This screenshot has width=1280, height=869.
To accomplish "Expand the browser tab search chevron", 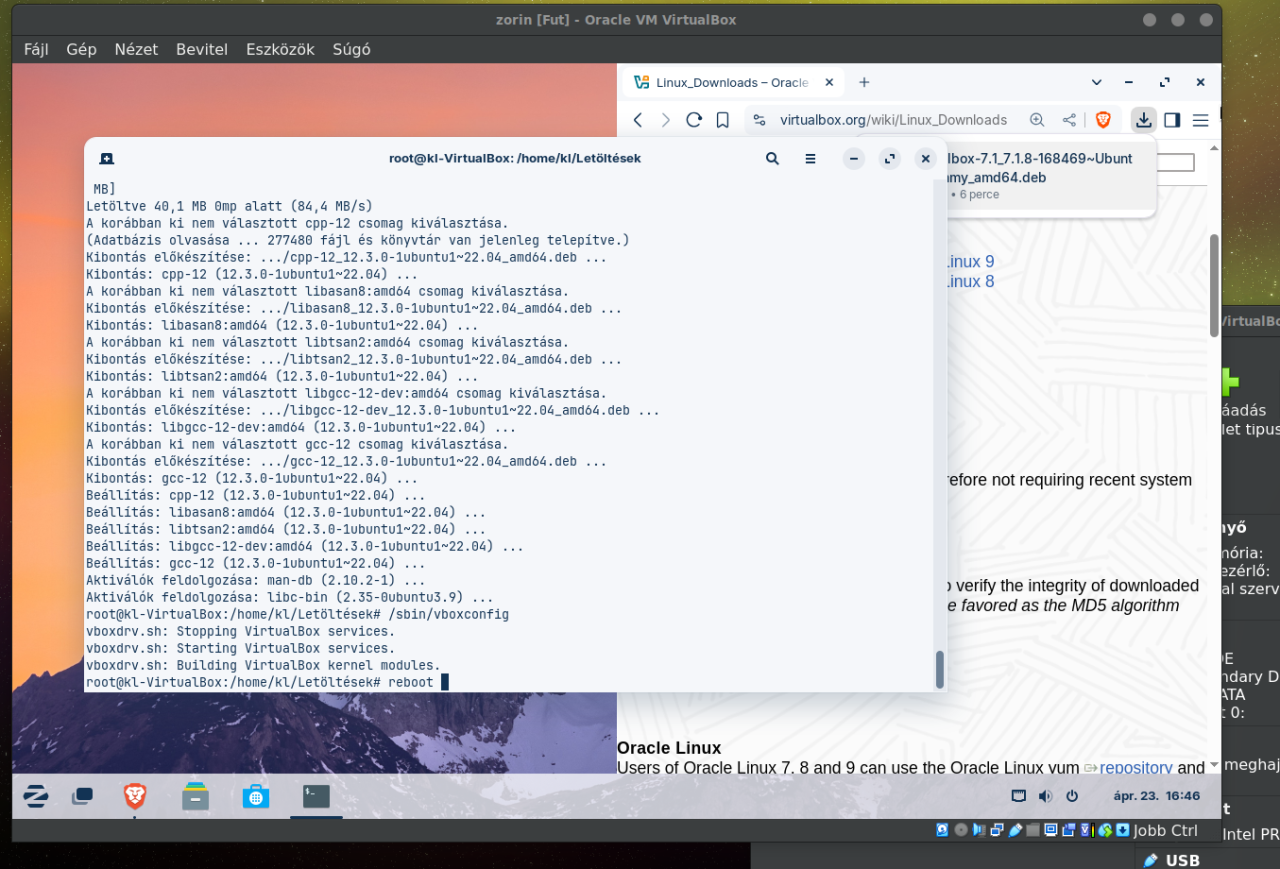I will coord(1097,82).
